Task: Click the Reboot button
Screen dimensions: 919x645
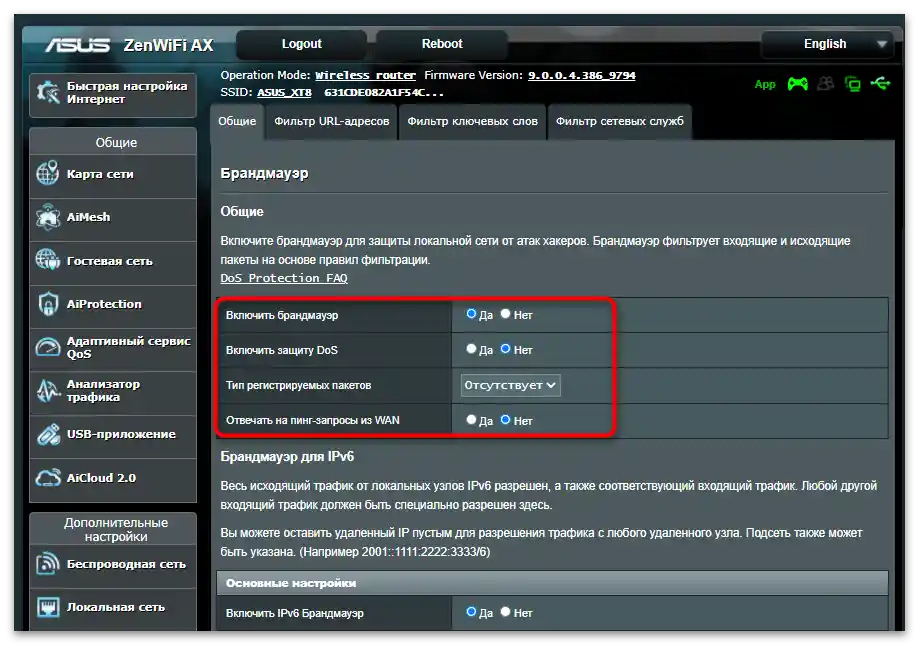Action: click(x=441, y=44)
